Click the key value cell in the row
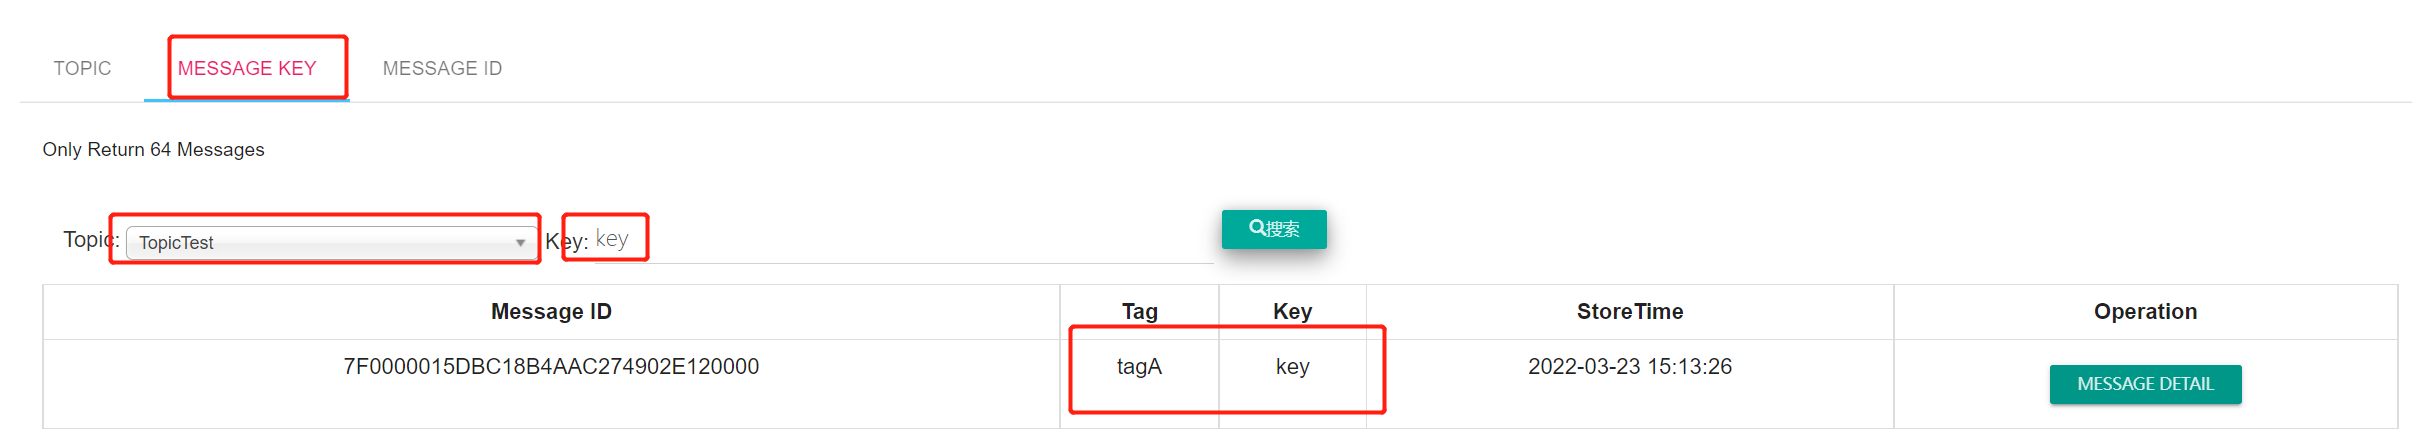This screenshot has width=2412, height=448. [x=1292, y=367]
